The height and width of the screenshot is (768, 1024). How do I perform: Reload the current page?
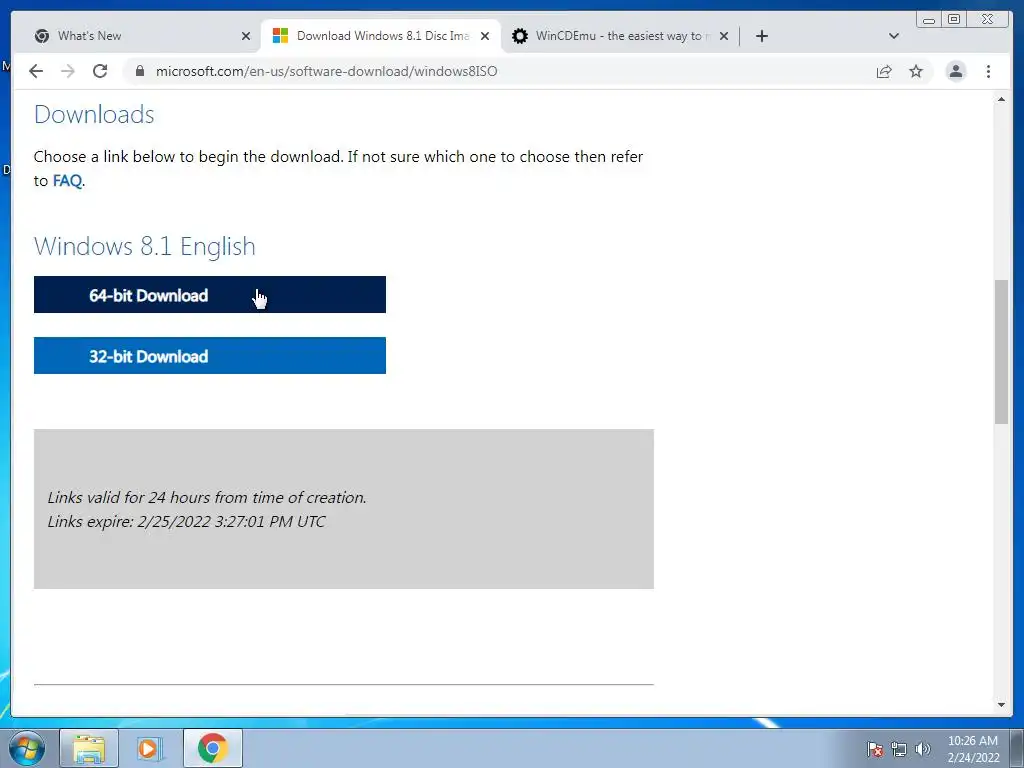(x=100, y=71)
